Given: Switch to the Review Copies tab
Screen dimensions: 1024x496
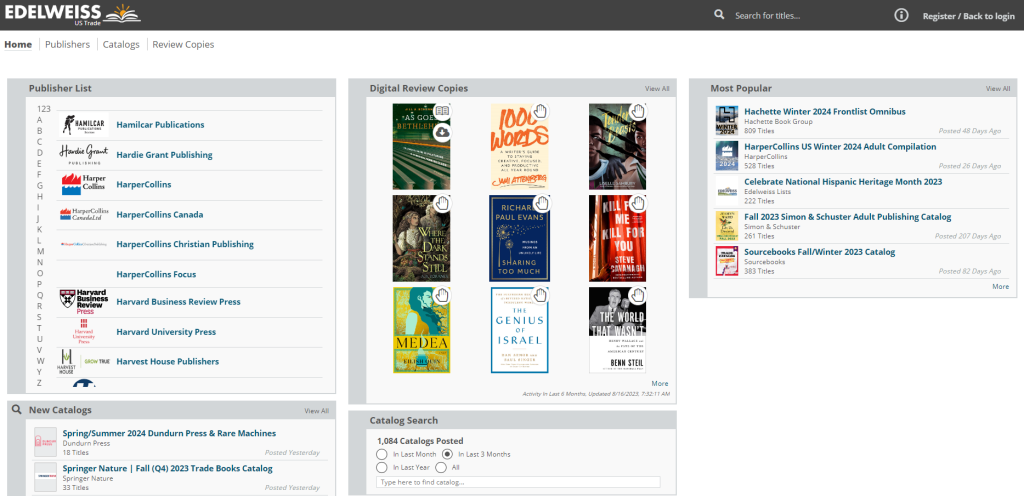Looking at the screenshot, I should [183, 44].
